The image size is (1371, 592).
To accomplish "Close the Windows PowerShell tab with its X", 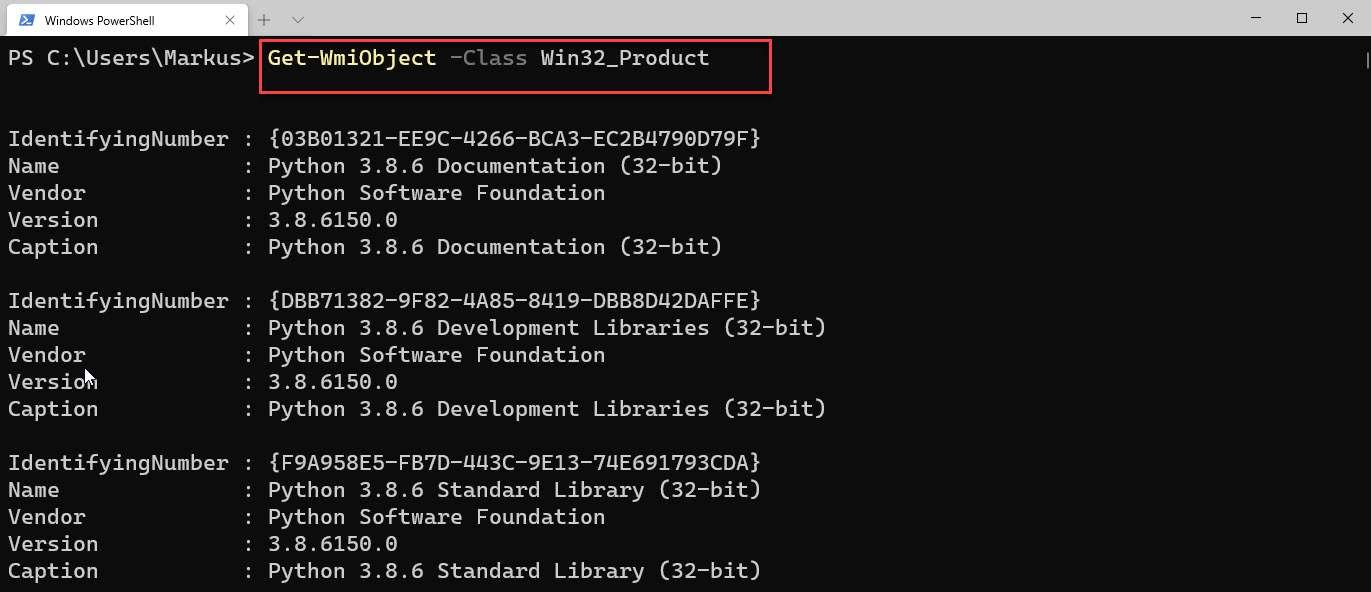I will click(x=229, y=19).
